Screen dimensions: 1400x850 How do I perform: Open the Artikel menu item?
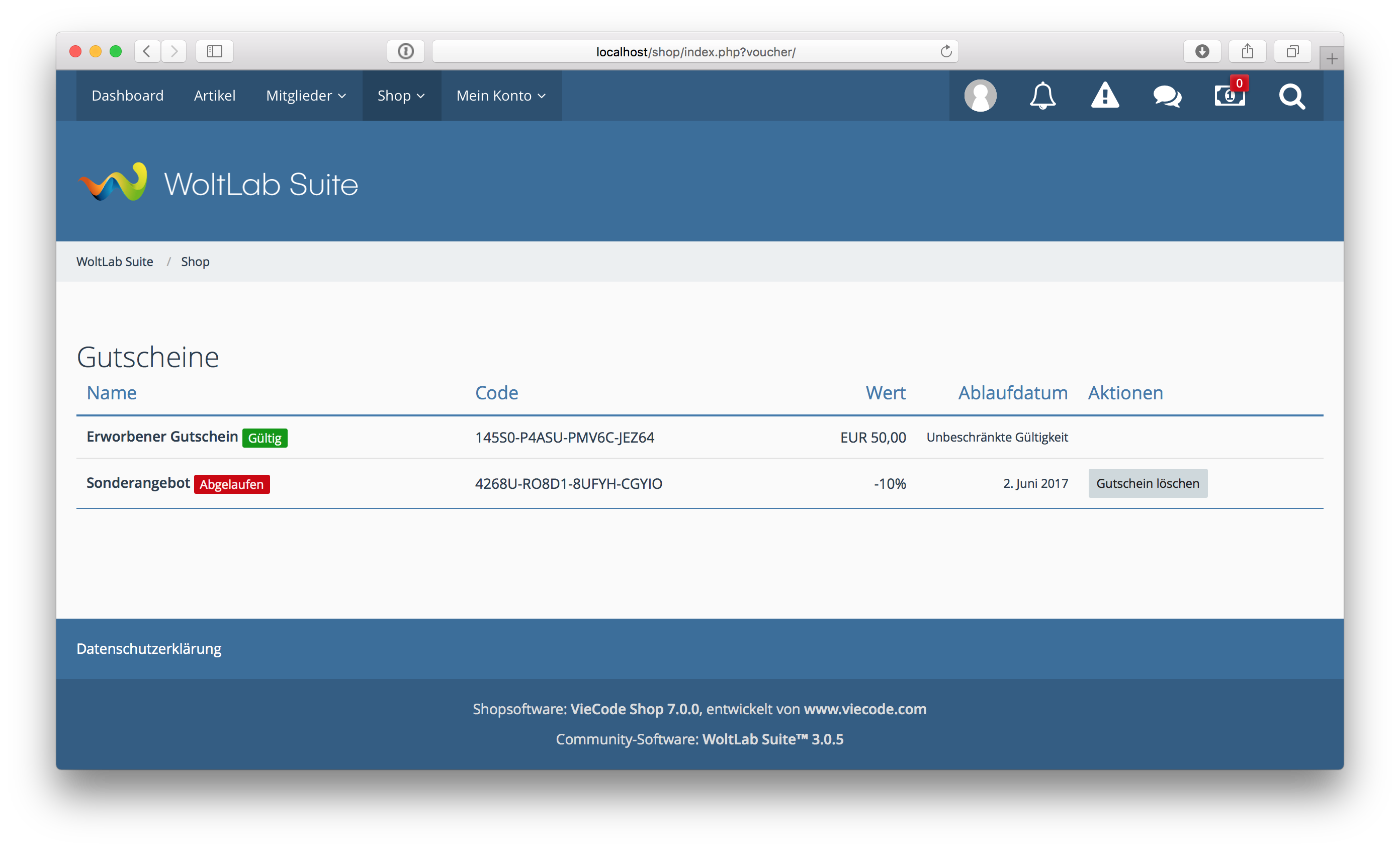coord(215,96)
